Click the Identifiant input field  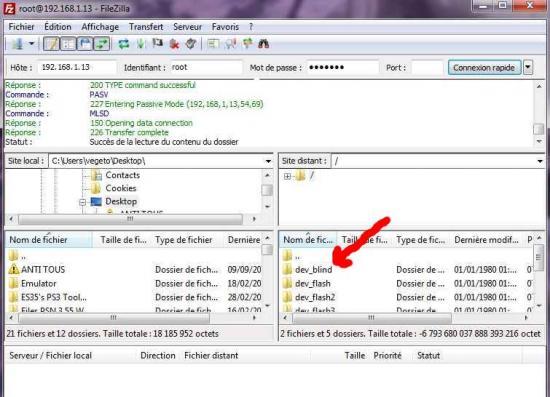(x=206, y=67)
